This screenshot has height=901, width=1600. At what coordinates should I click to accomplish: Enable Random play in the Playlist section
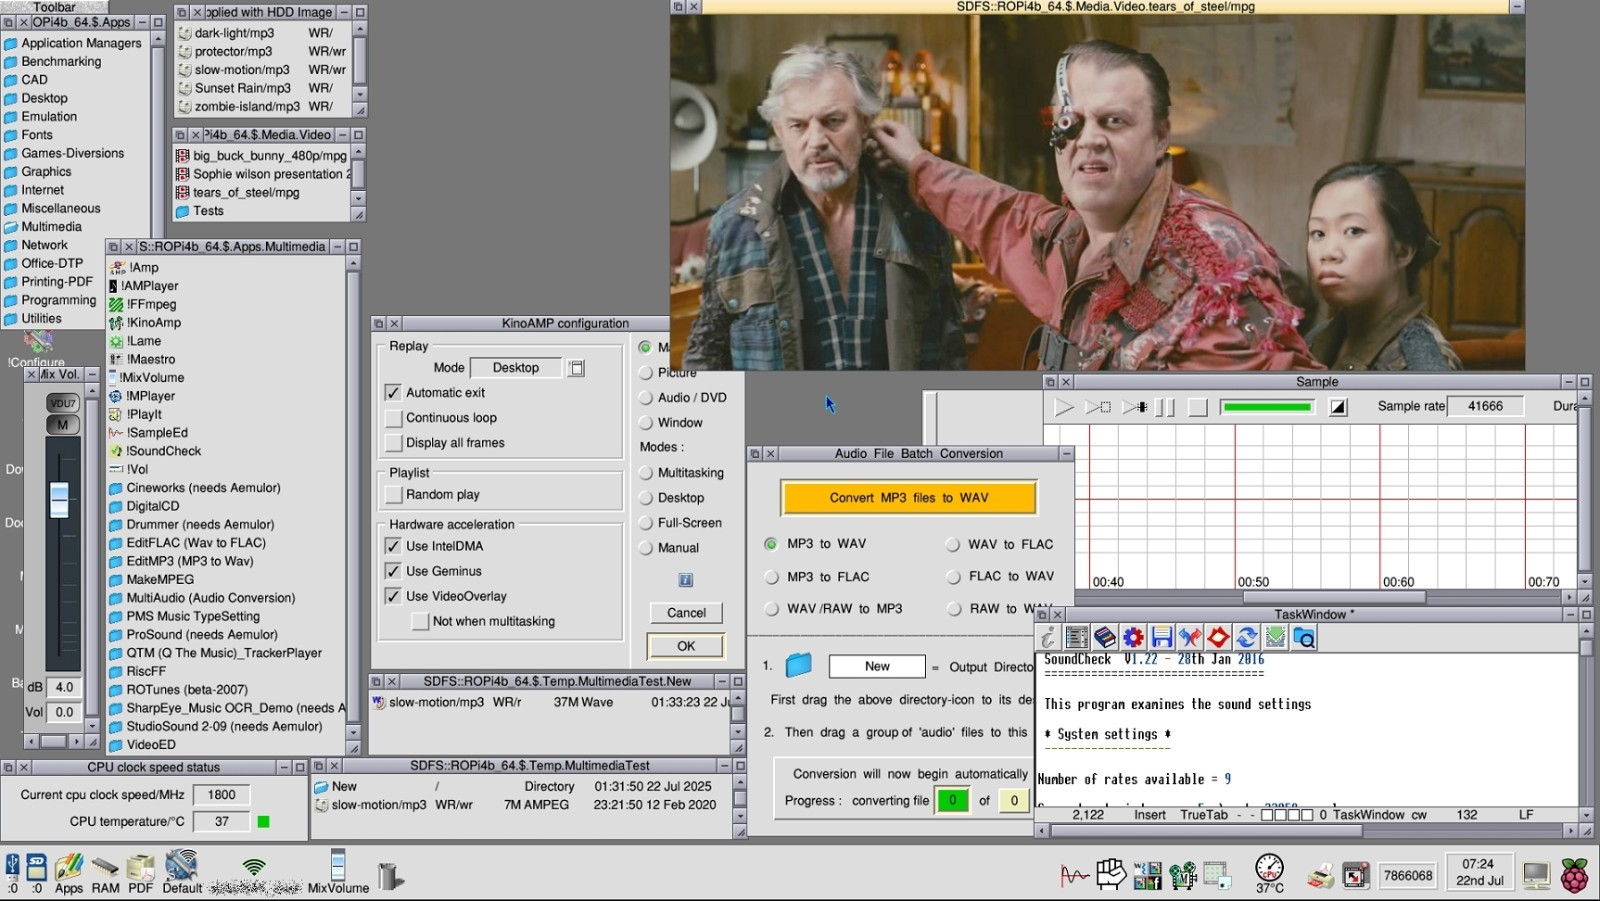coord(393,495)
